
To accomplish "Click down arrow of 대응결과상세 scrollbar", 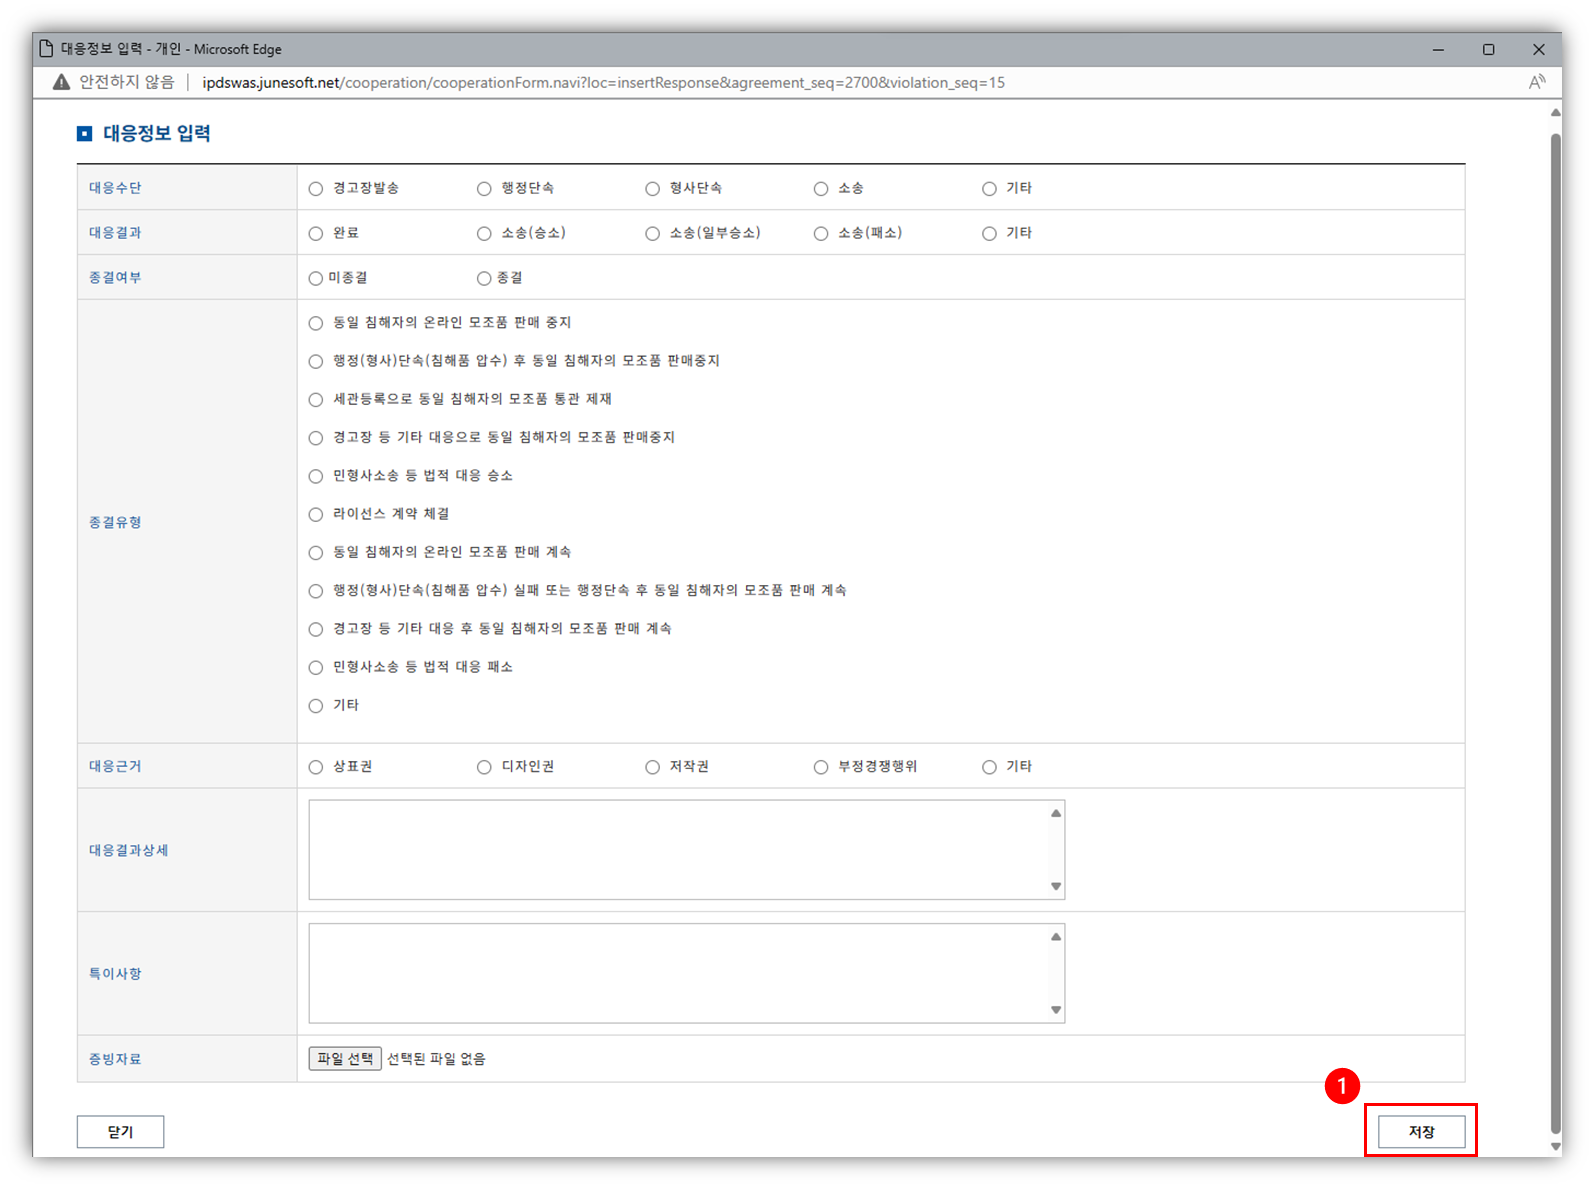I will click(1056, 887).
